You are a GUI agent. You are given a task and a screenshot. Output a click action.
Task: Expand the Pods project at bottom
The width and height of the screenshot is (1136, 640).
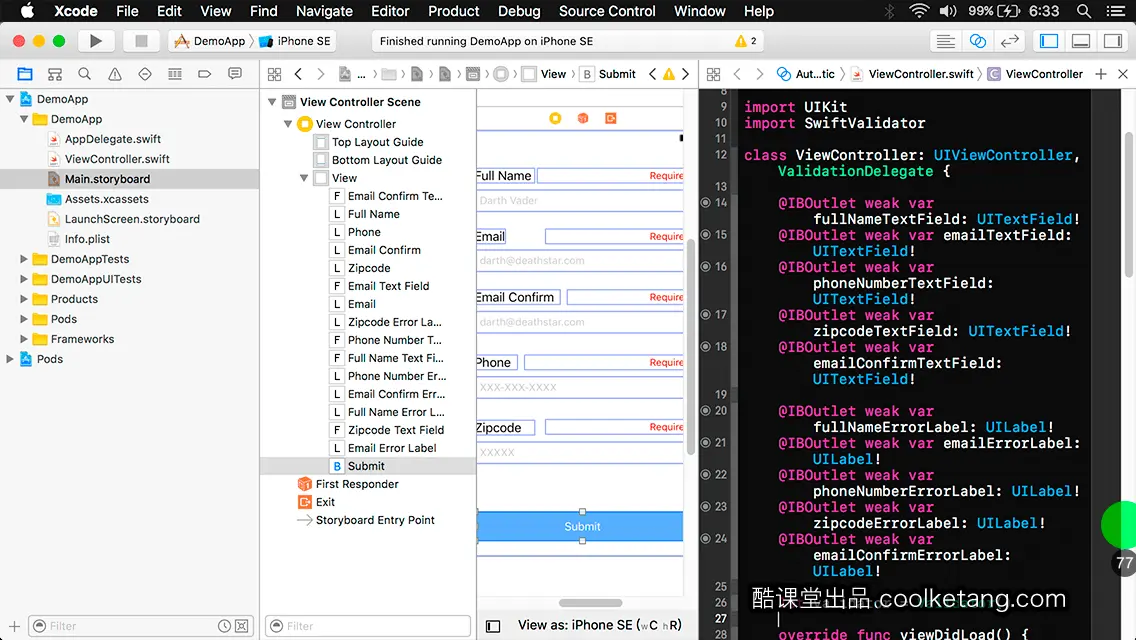coord(10,359)
